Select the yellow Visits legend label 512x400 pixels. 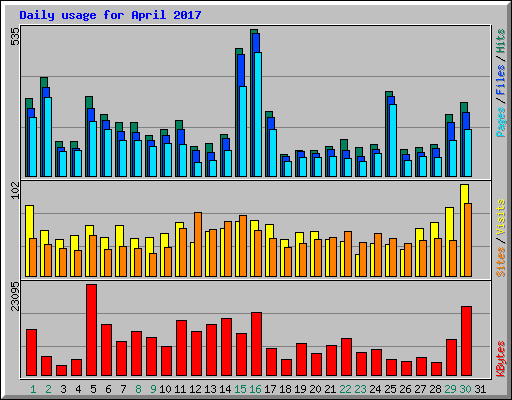pyautogui.click(x=500, y=217)
